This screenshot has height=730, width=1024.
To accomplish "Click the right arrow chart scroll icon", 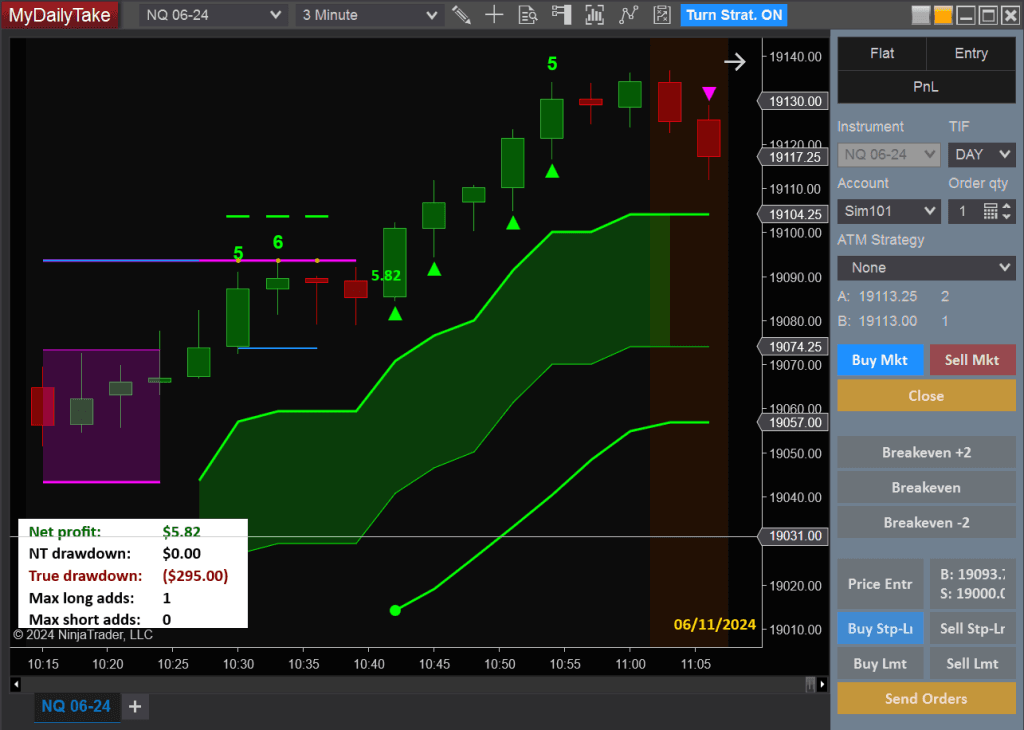I will [735, 61].
